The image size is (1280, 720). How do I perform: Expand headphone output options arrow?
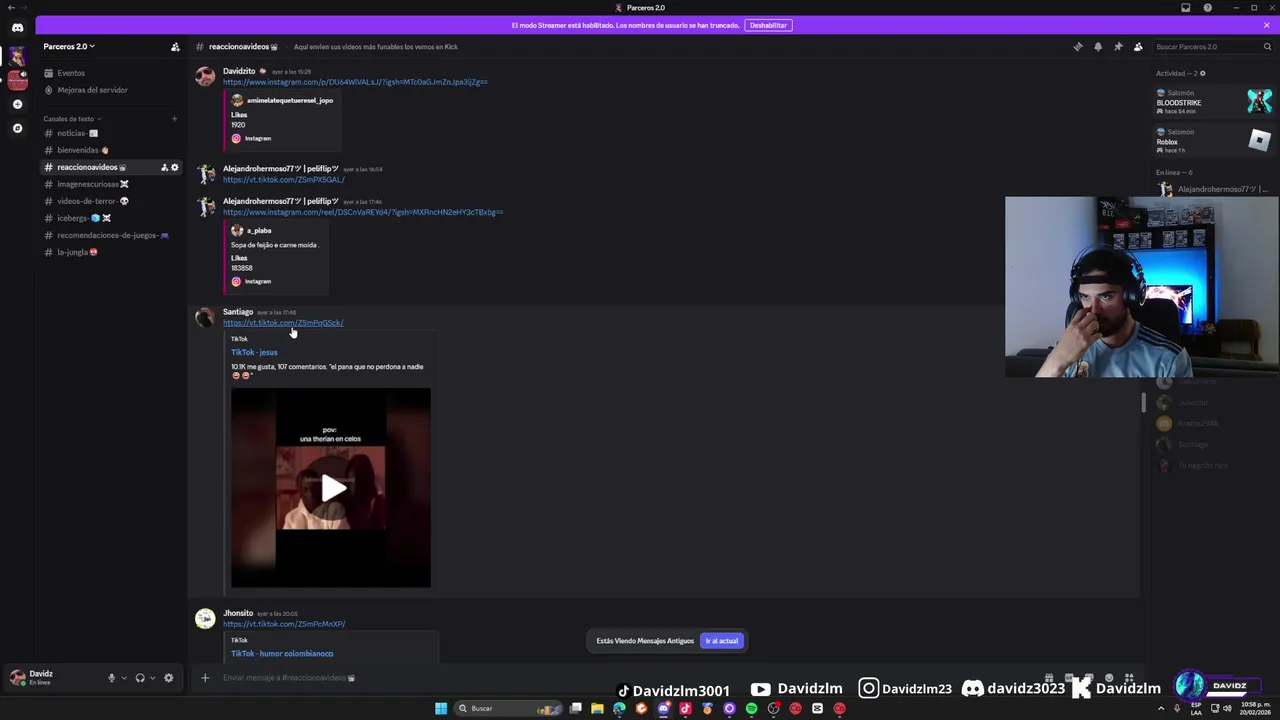(152, 678)
